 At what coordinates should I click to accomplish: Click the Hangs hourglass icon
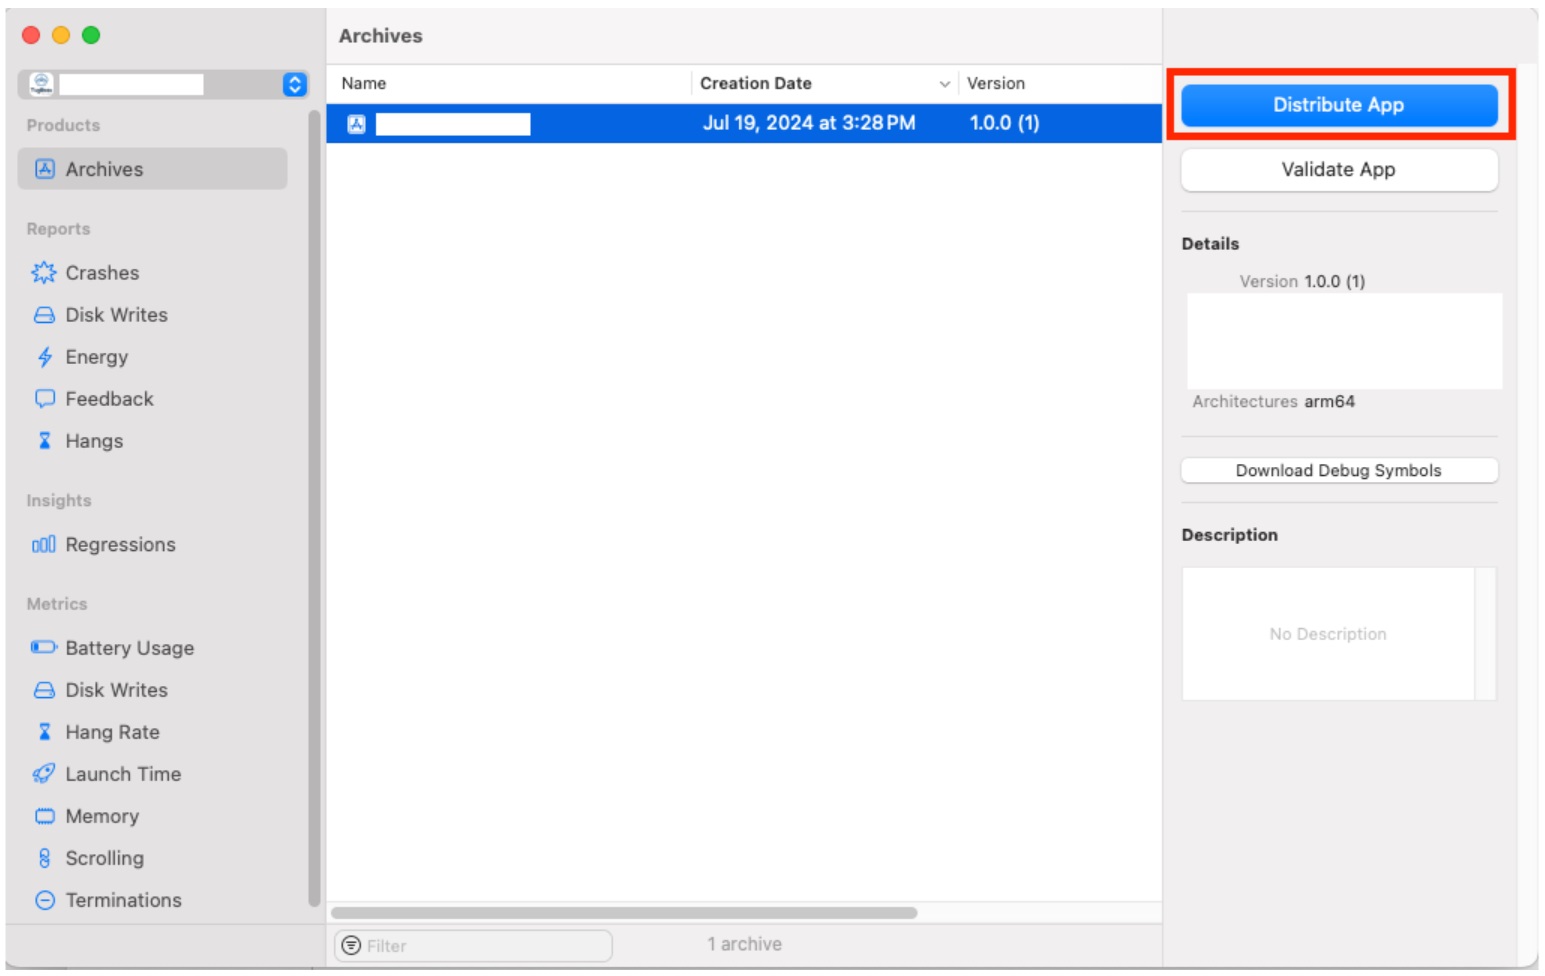click(44, 441)
